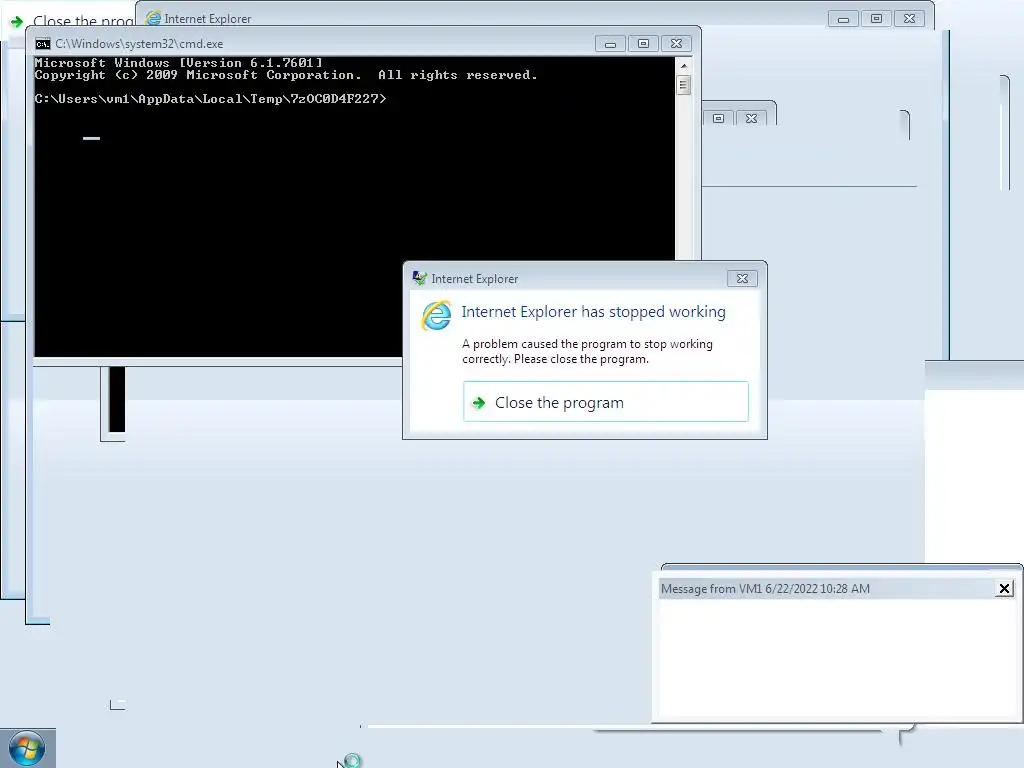
Task: Close the background Internet Explorer window
Action: 909,19
